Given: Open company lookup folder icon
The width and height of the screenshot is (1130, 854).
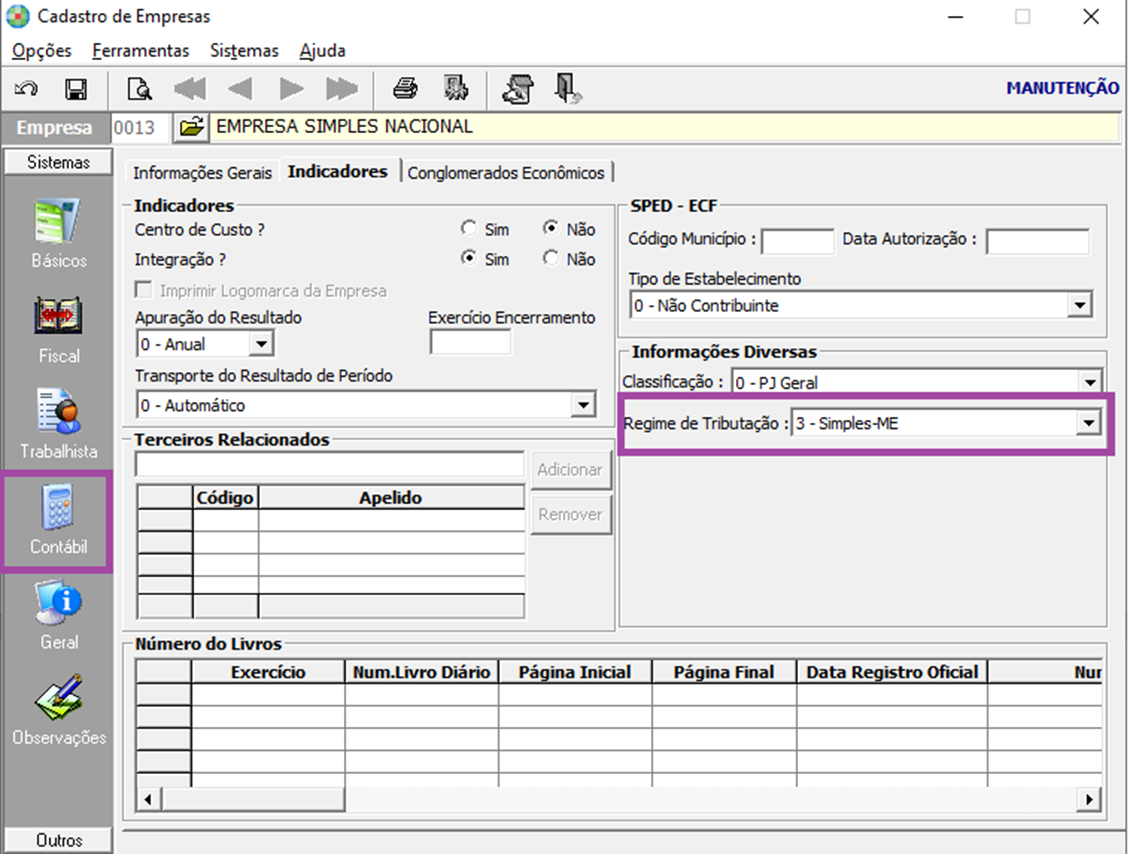Looking at the screenshot, I should pos(191,128).
